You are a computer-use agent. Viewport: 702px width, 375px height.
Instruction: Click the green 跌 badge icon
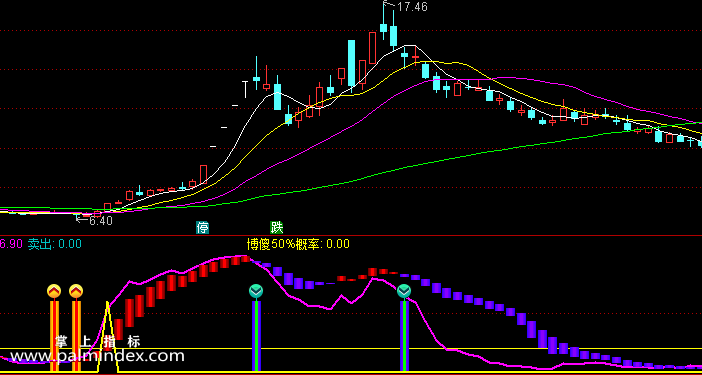pos(277,228)
